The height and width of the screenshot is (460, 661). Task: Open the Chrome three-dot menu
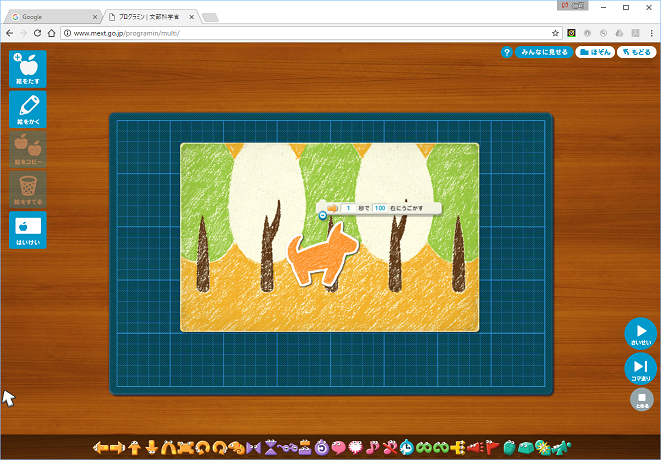(x=652, y=33)
